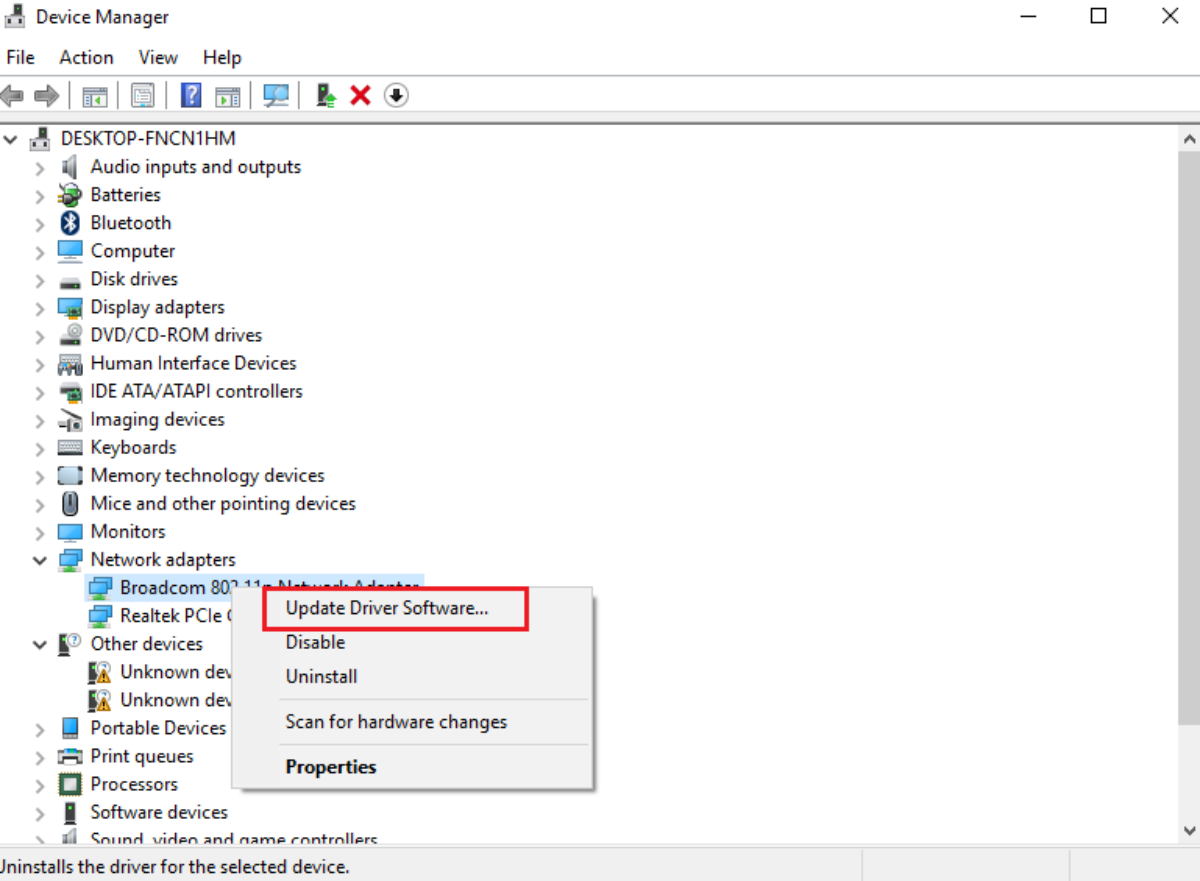Viewport: 1200px width, 881px height.
Task: Select the DESKTOP-FNCN1HM computer name
Action: 148,139
